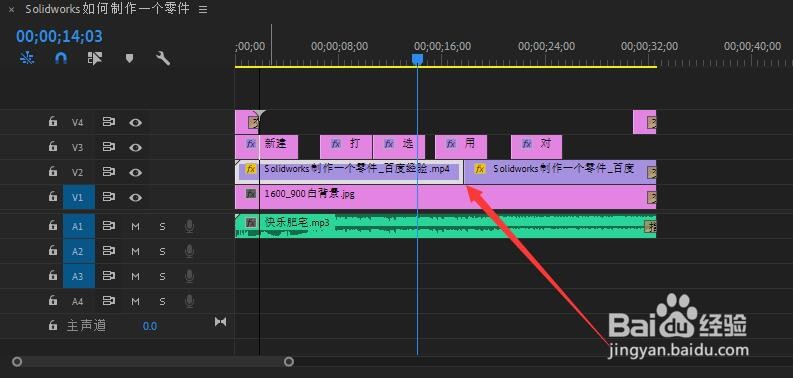
Task: Mute audio track A1
Action: (x=135, y=227)
